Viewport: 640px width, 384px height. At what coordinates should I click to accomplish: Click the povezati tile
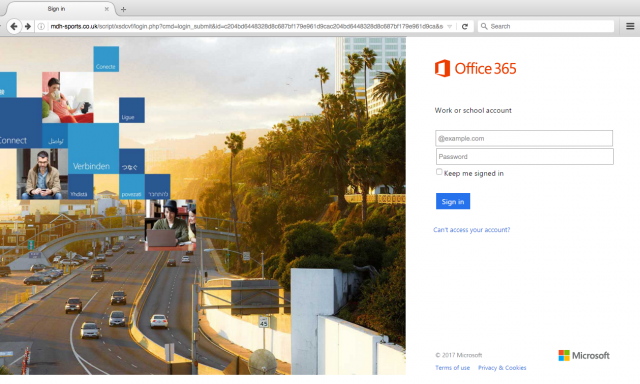pos(131,187)
